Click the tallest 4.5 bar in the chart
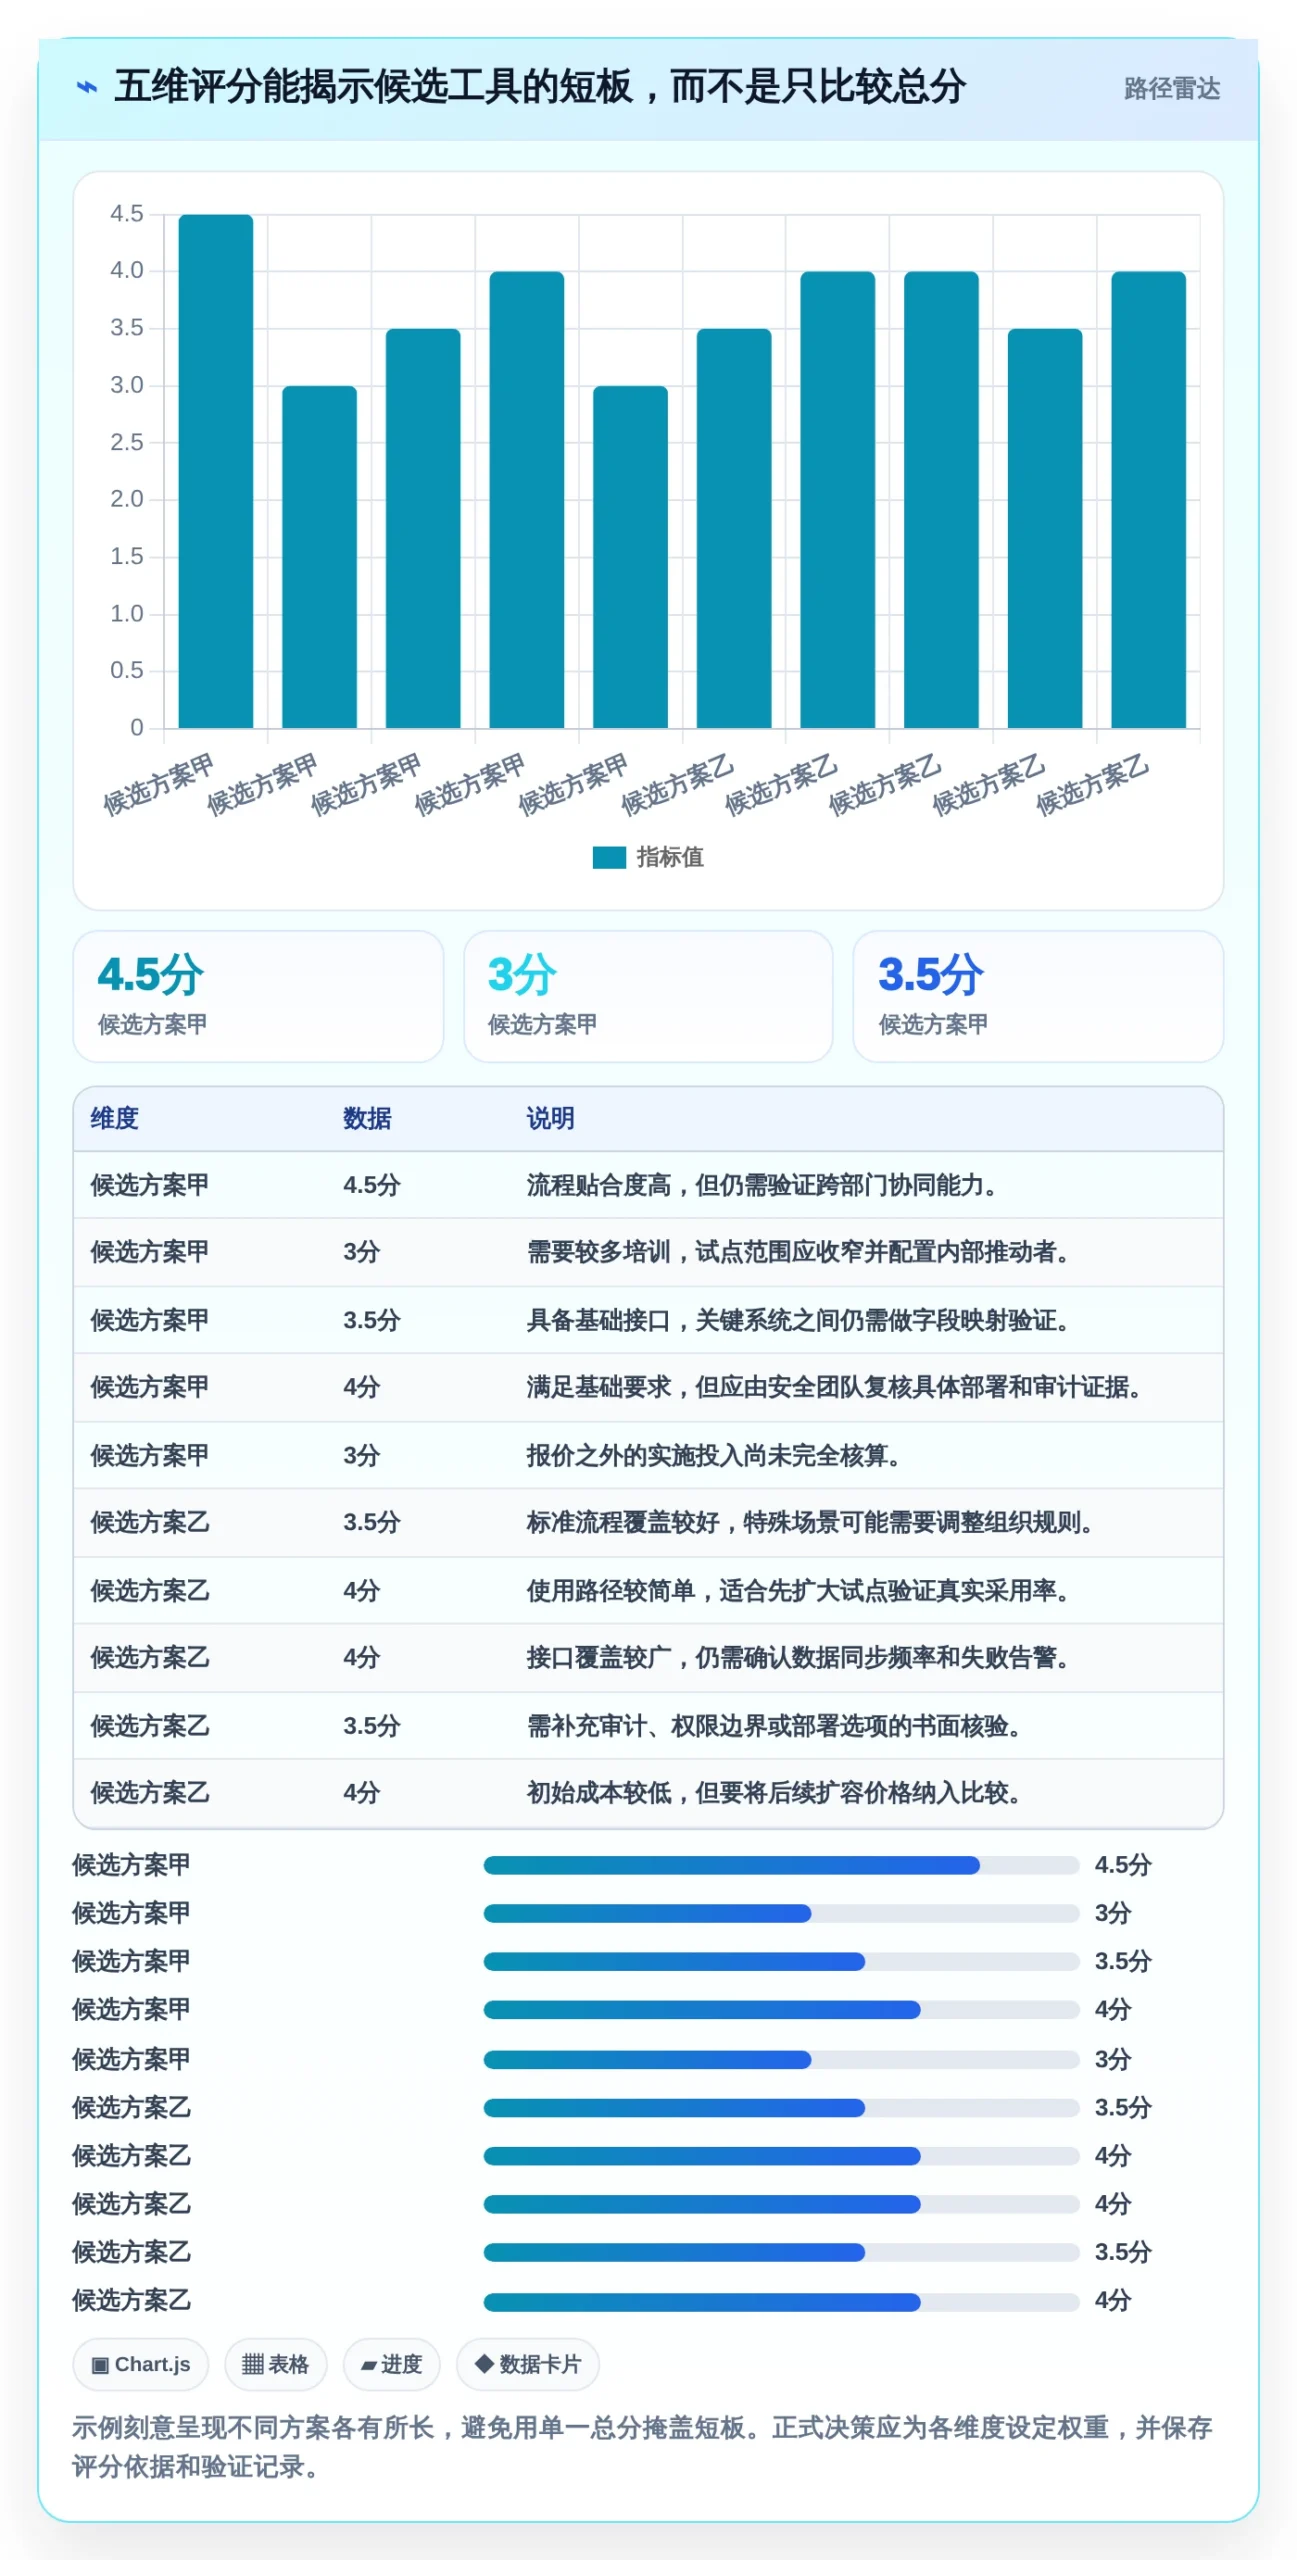The image size is (1297, 2560). point(215,470)
